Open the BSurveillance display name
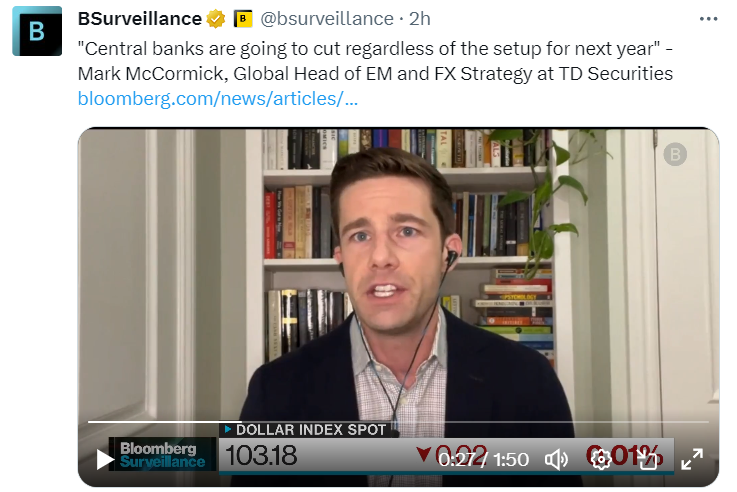This screenshot has width=737, height=492. click(x=140, y=19)
